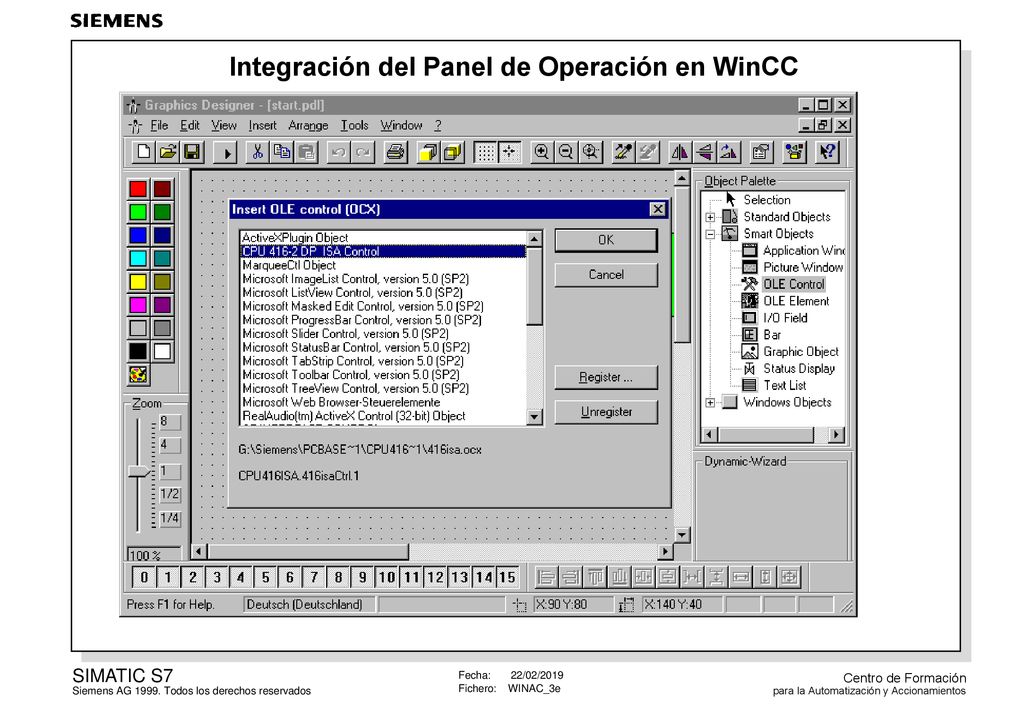Pick the cyan color swatch
The height and width of the screenshot is (709, 1024).
click(x=138, y=259)
